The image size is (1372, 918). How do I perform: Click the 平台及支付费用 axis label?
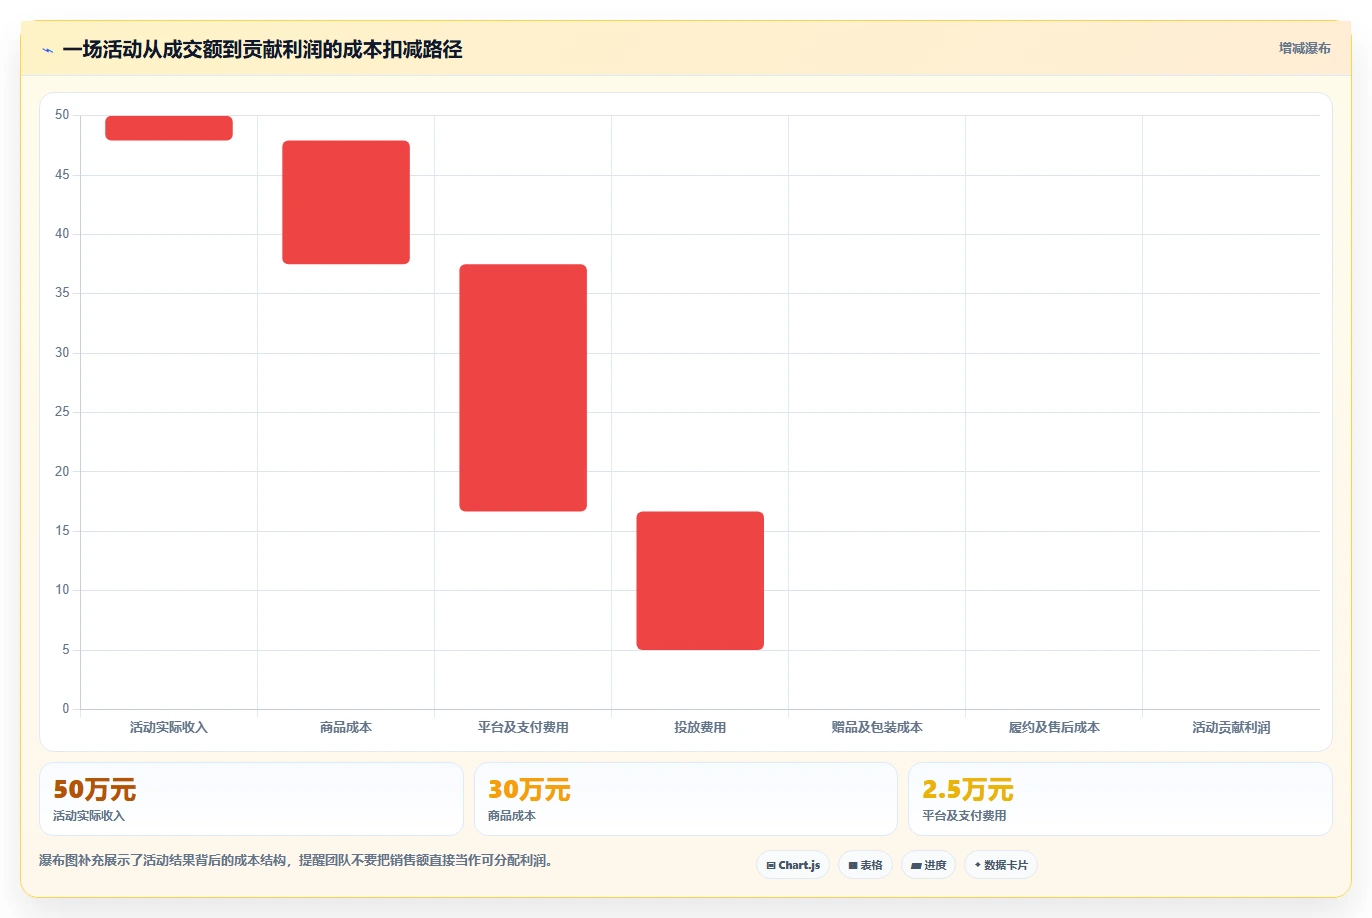(x=523, y=728)
